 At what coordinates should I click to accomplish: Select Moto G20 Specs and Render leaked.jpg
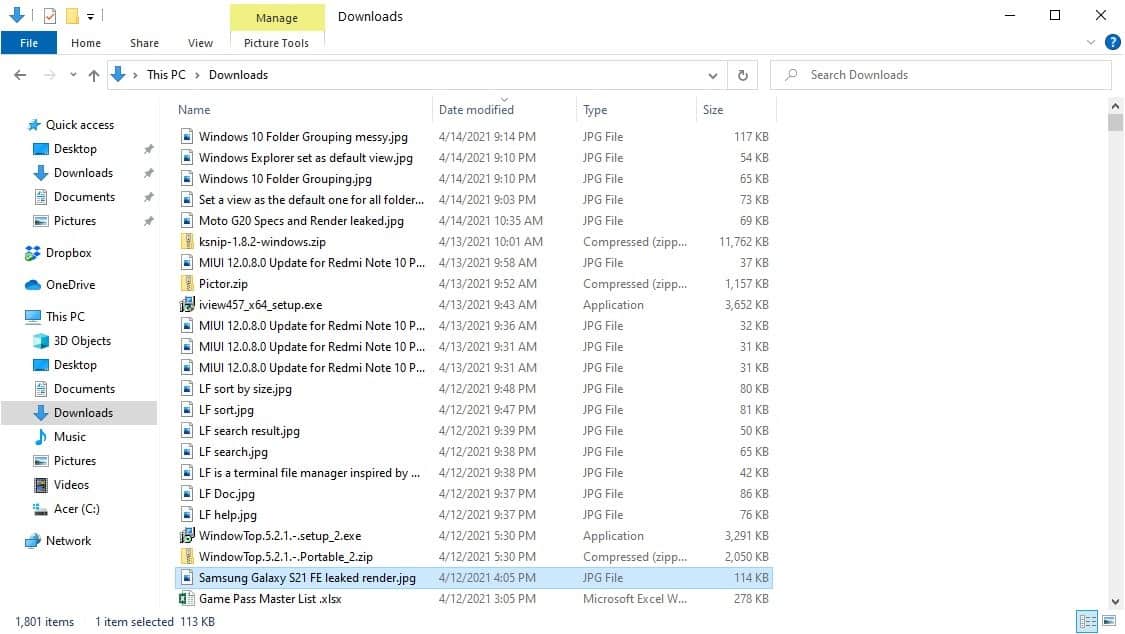[x=301, y=221]
